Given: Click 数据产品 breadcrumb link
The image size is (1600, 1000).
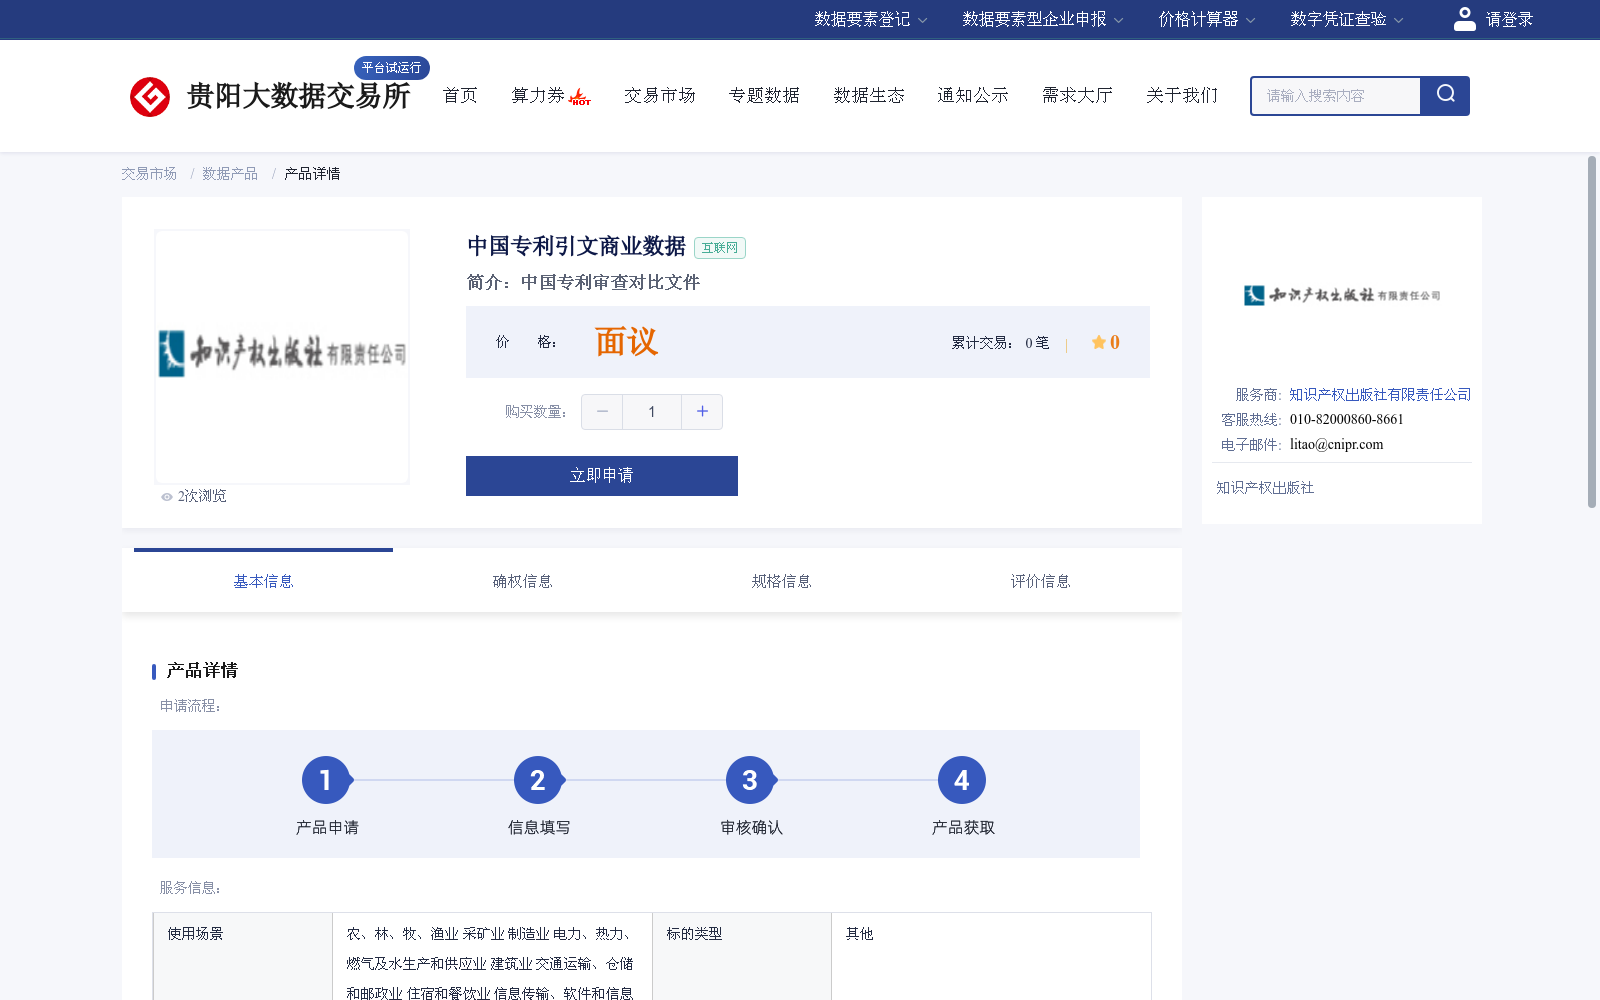Looking at the screenshot, I should (x=230, y=174).
